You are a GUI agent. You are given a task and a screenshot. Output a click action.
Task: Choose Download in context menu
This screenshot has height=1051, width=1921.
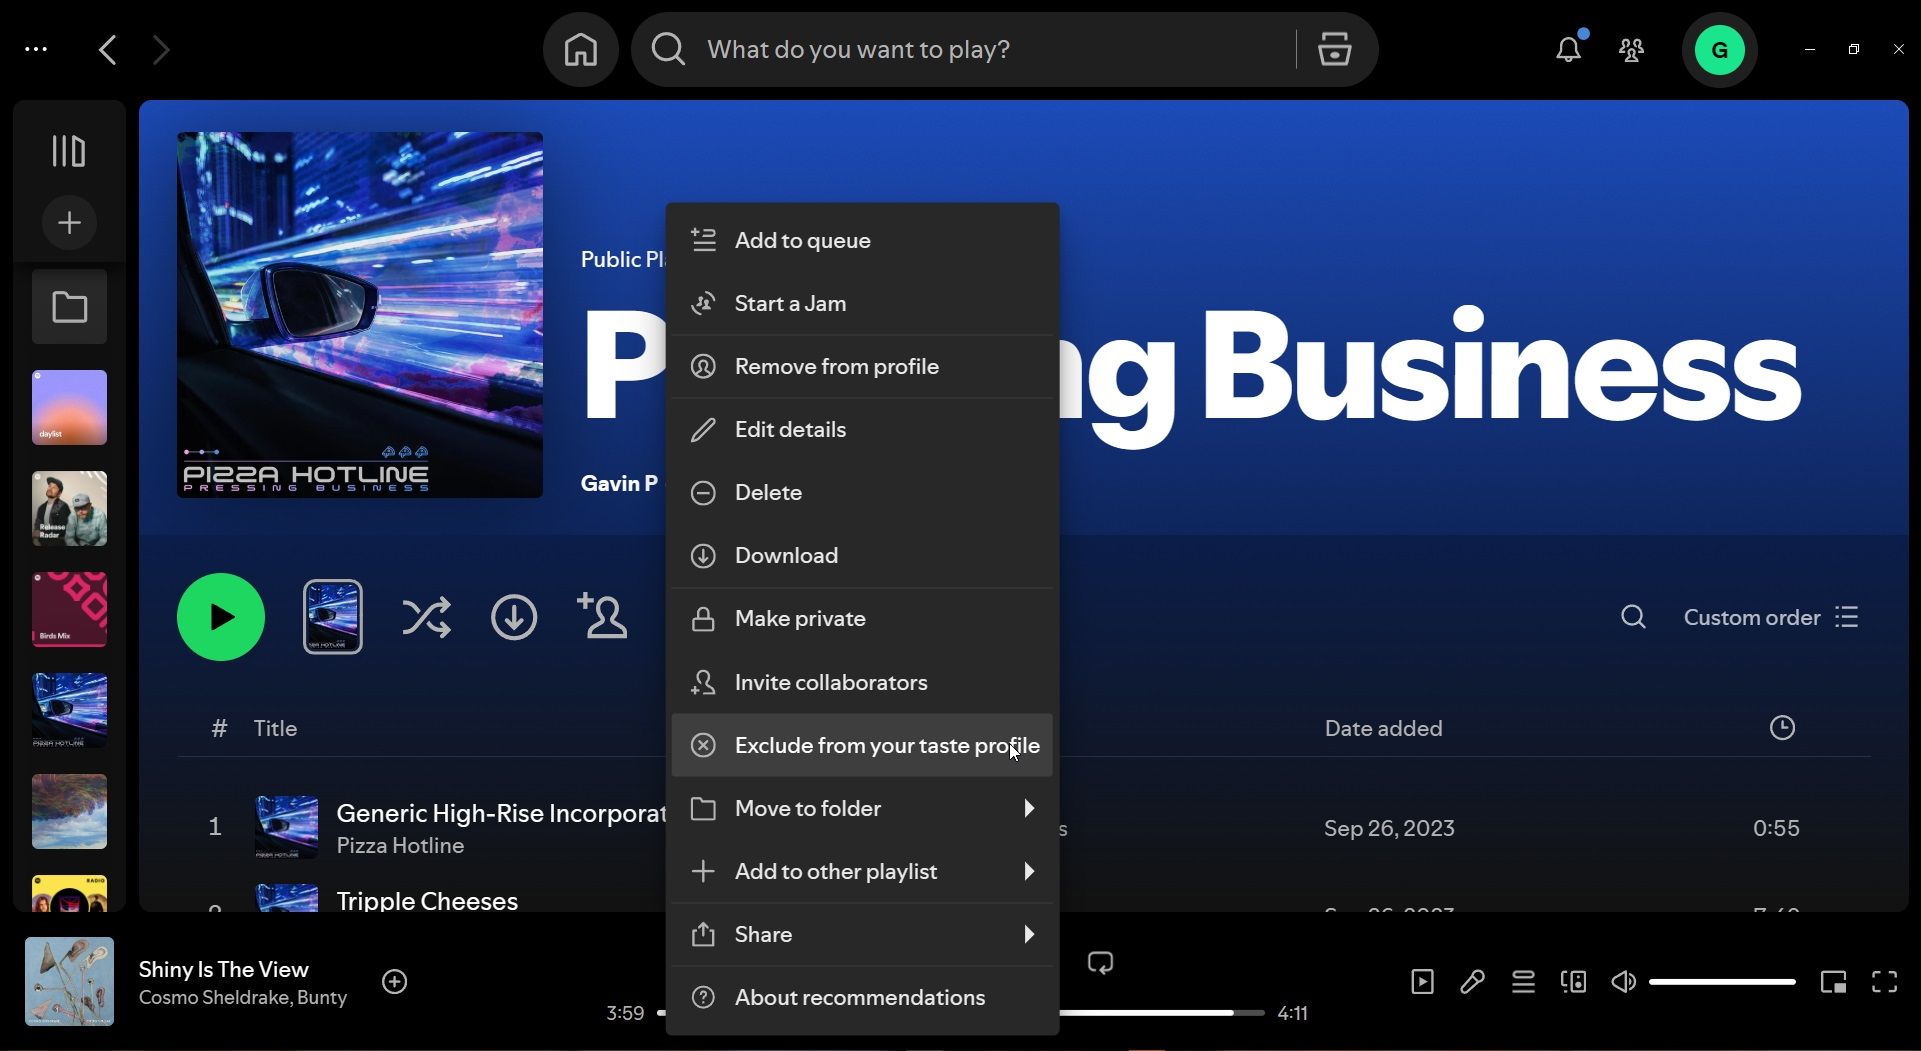pyautogui.click(x=862, y=555)
